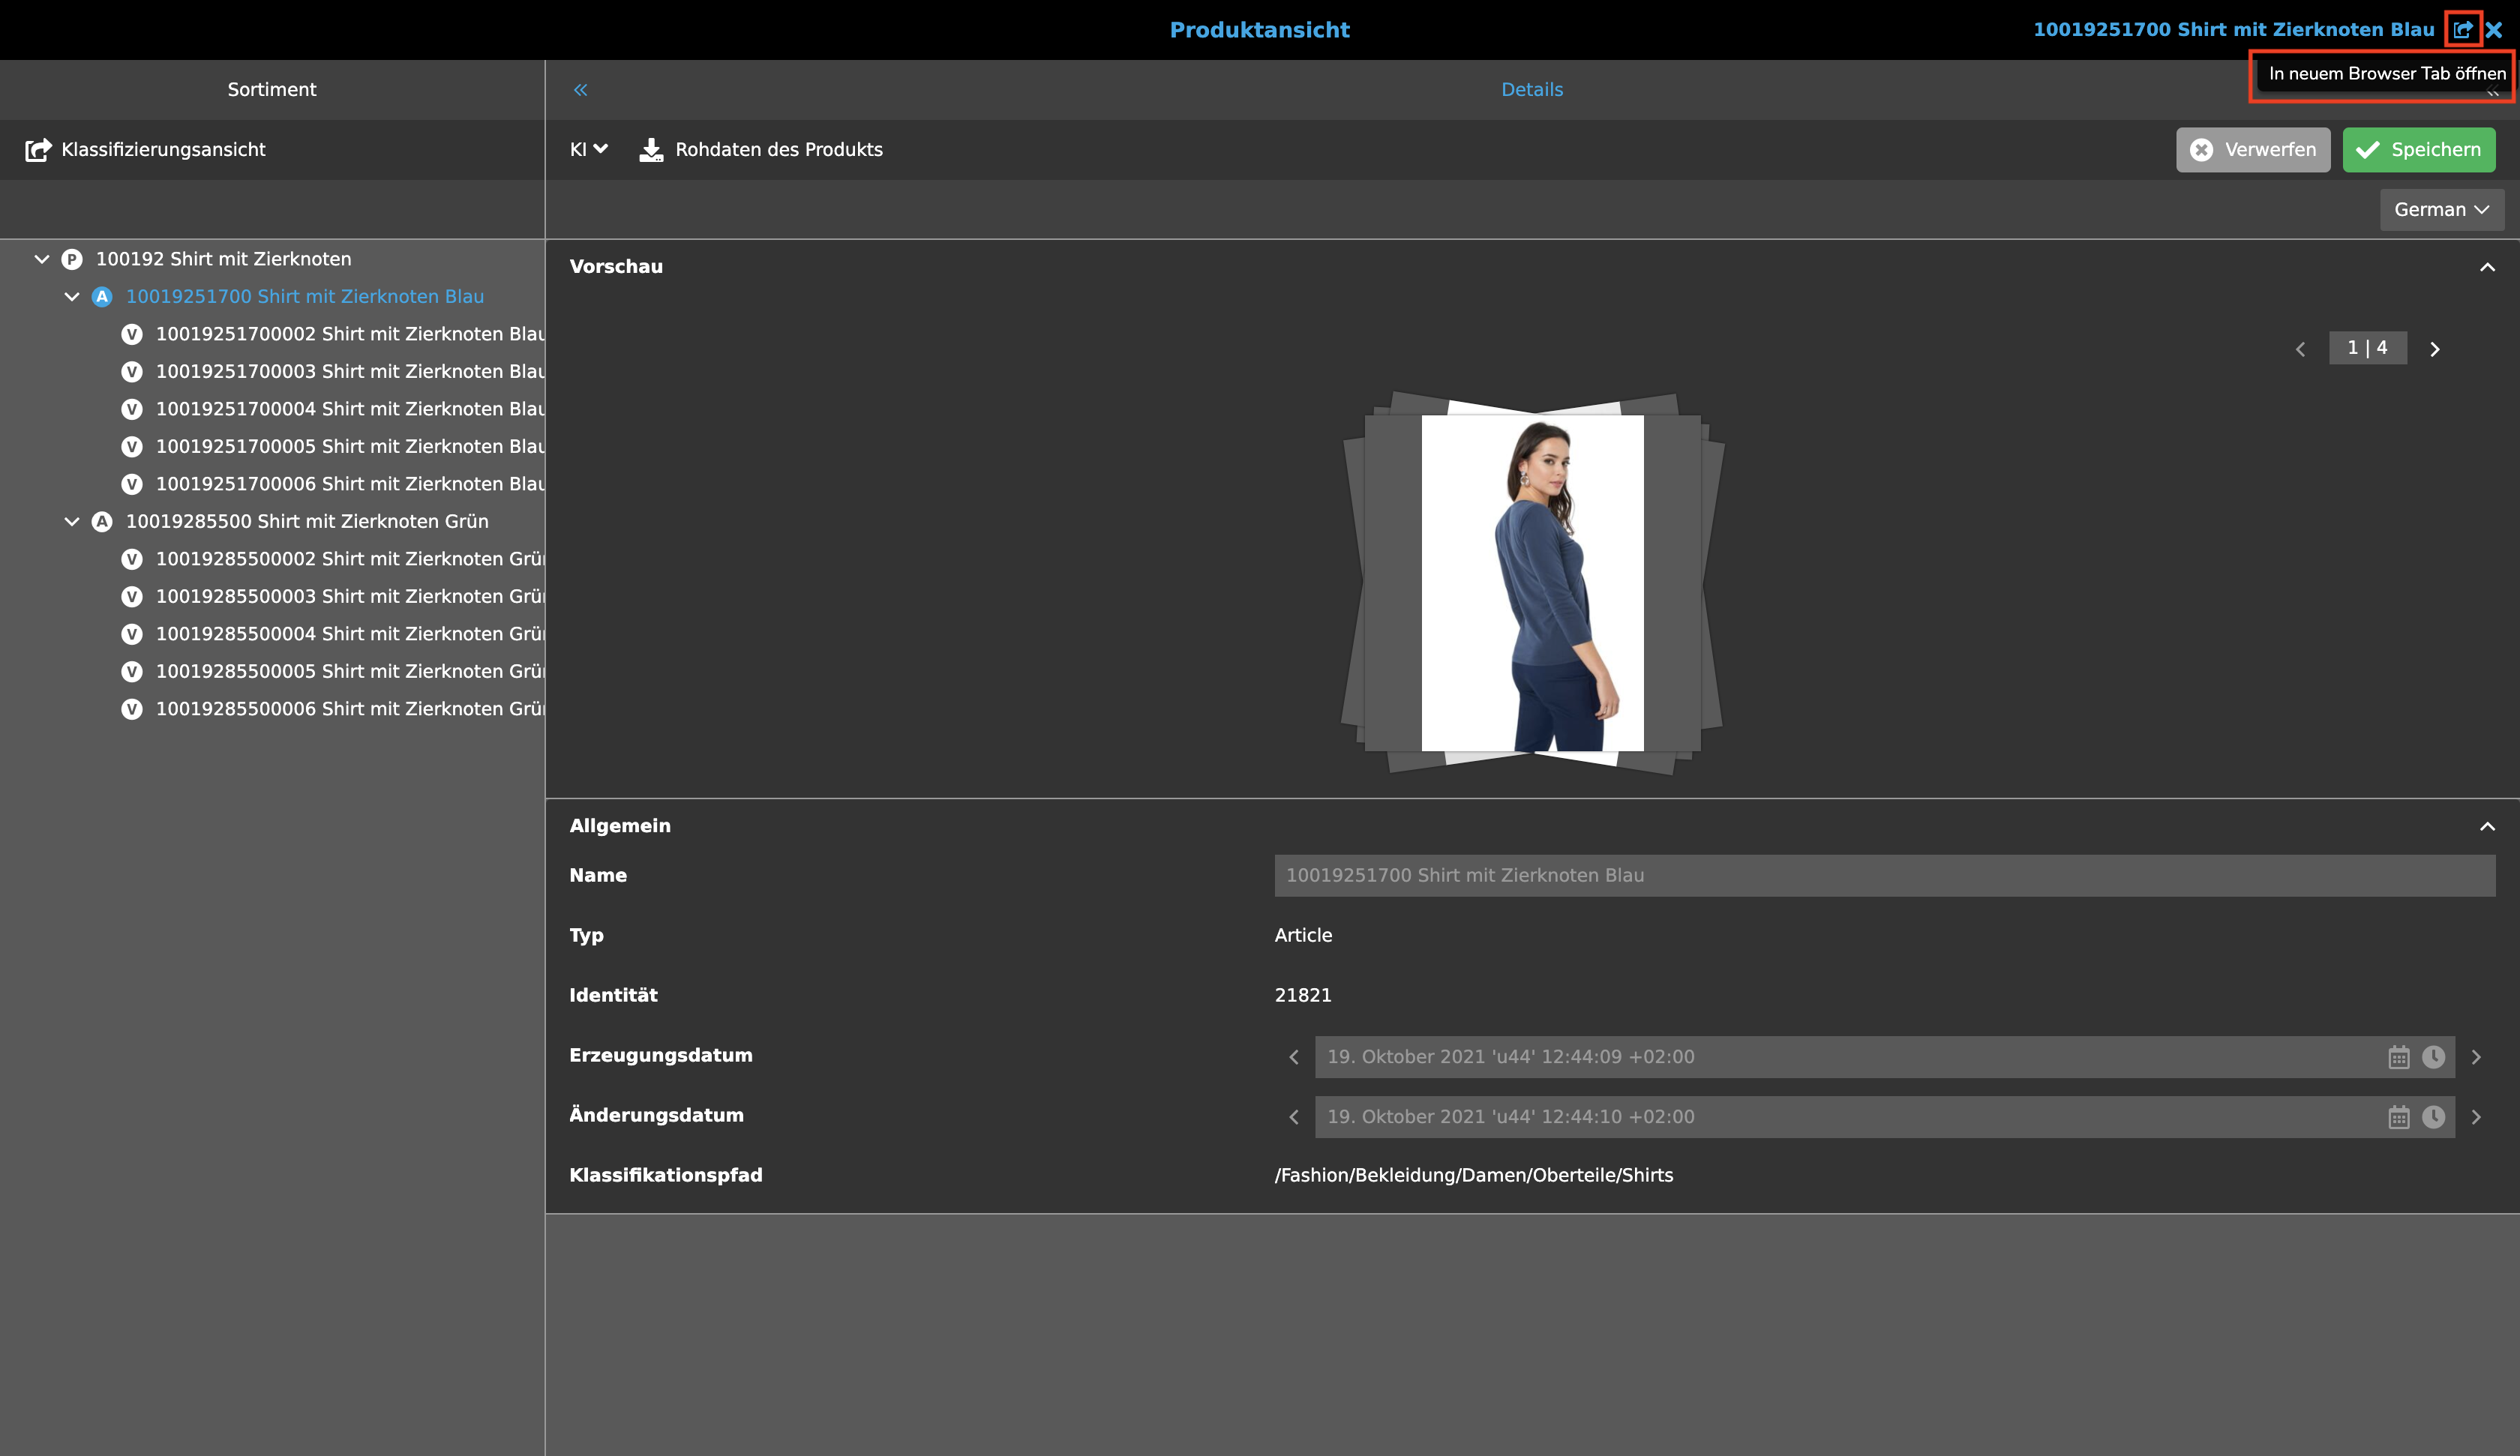Open the KI dropdown menu
This screenshot has width=2520, height=1456.
tap(588, 150)
